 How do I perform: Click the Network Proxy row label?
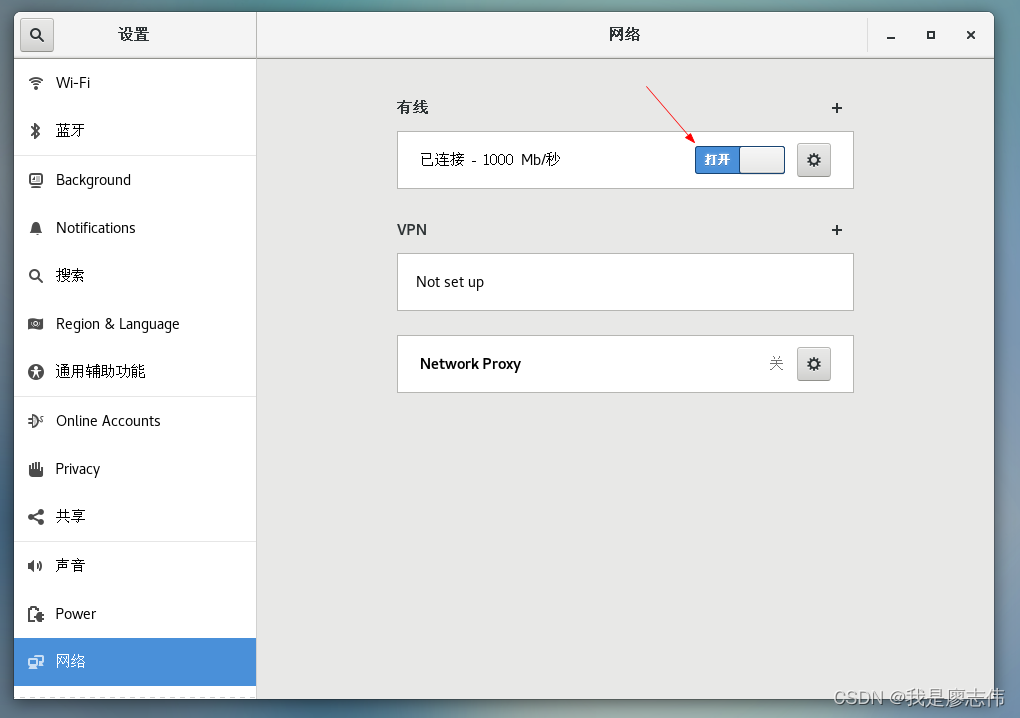470,364
